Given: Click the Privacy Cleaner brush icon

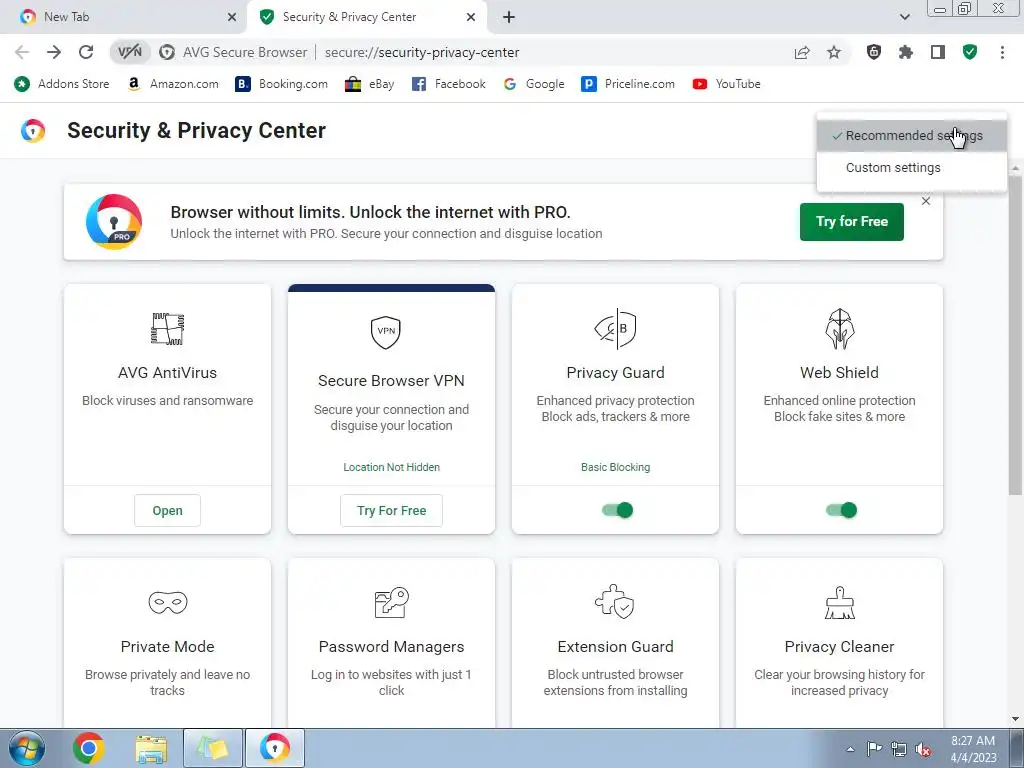Looking at the screenshot, I should [839, 602].
